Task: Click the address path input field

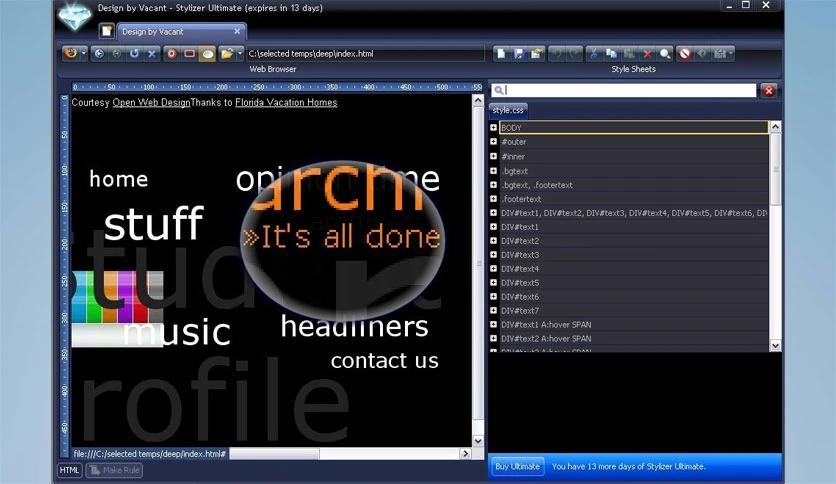Action: (365, 53)
